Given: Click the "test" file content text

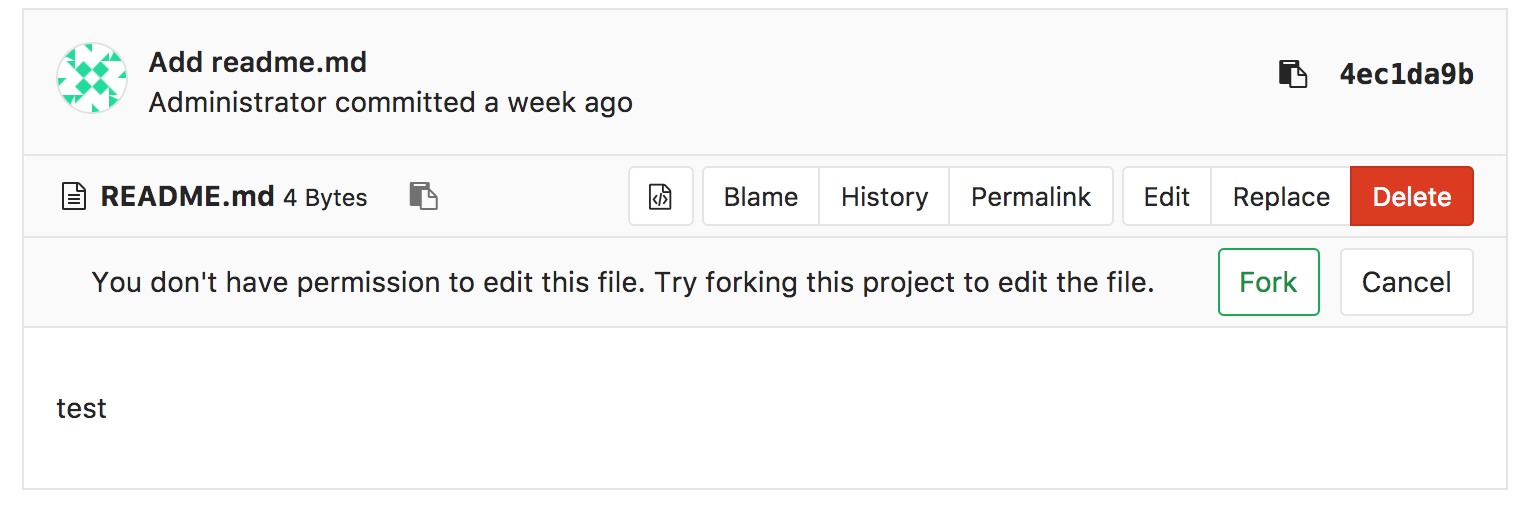Looking at the screenshot, I should (82, 408).
